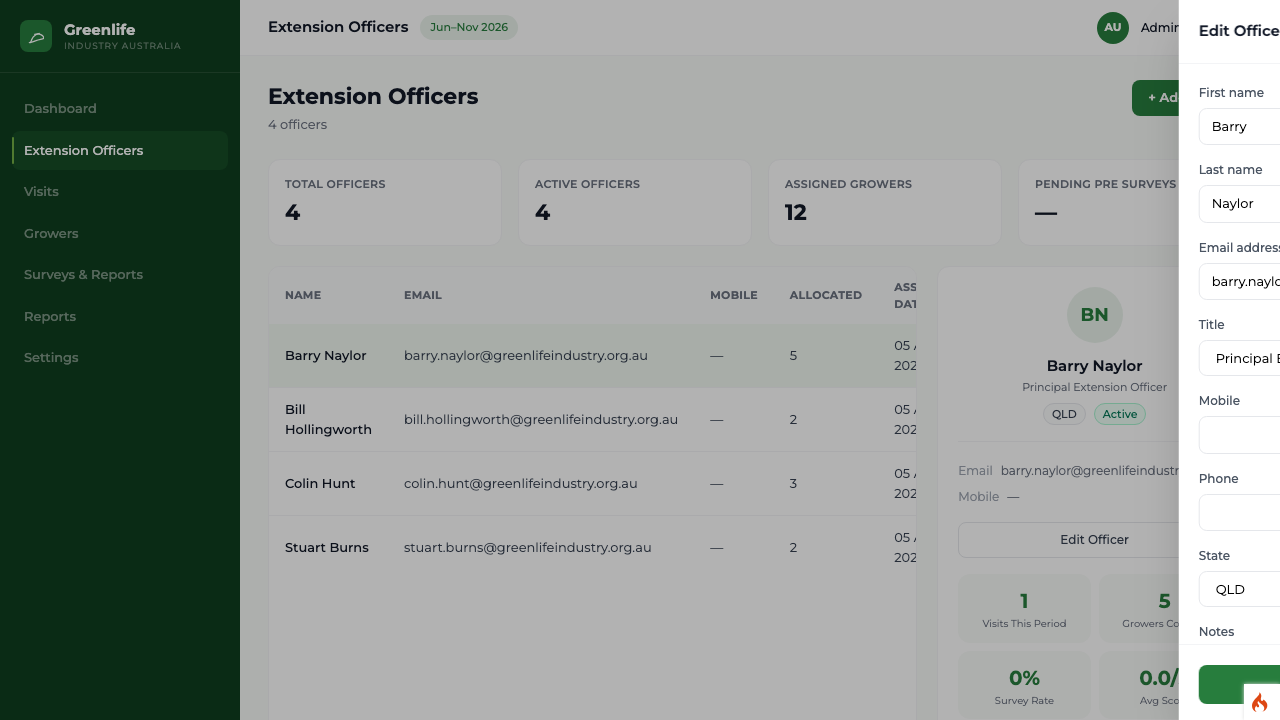Click the Total Officers stat card
The width and height of the screenshot is (1280, 720).
point(385,202)
